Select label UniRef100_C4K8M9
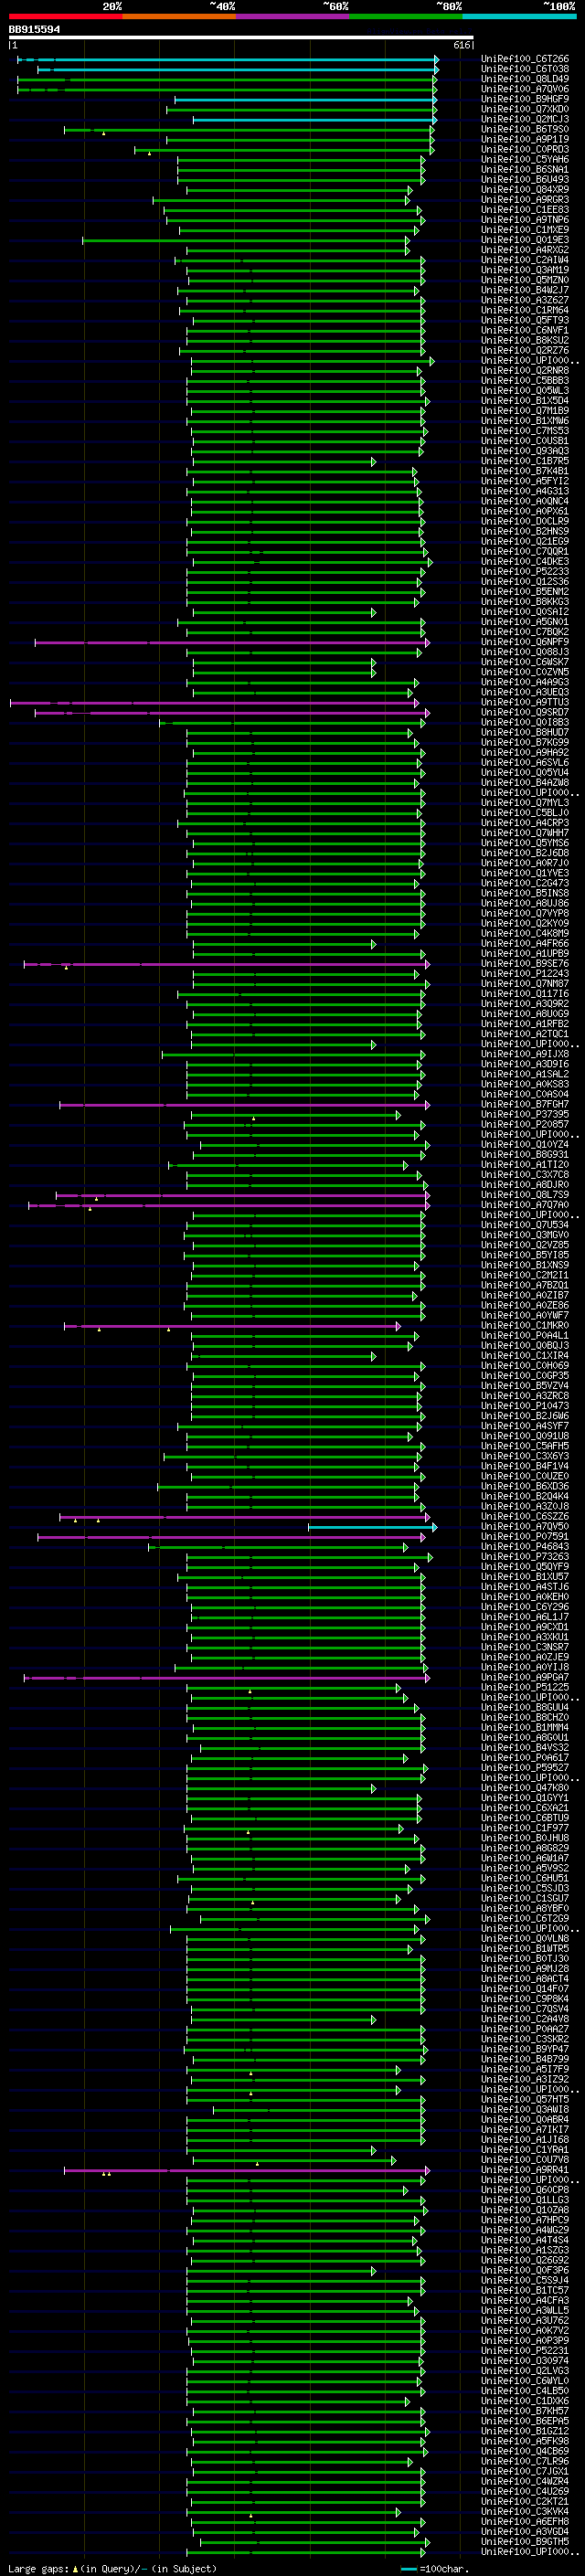The height and width of the screenshot is (2576, 585). [x=525, y=933]
